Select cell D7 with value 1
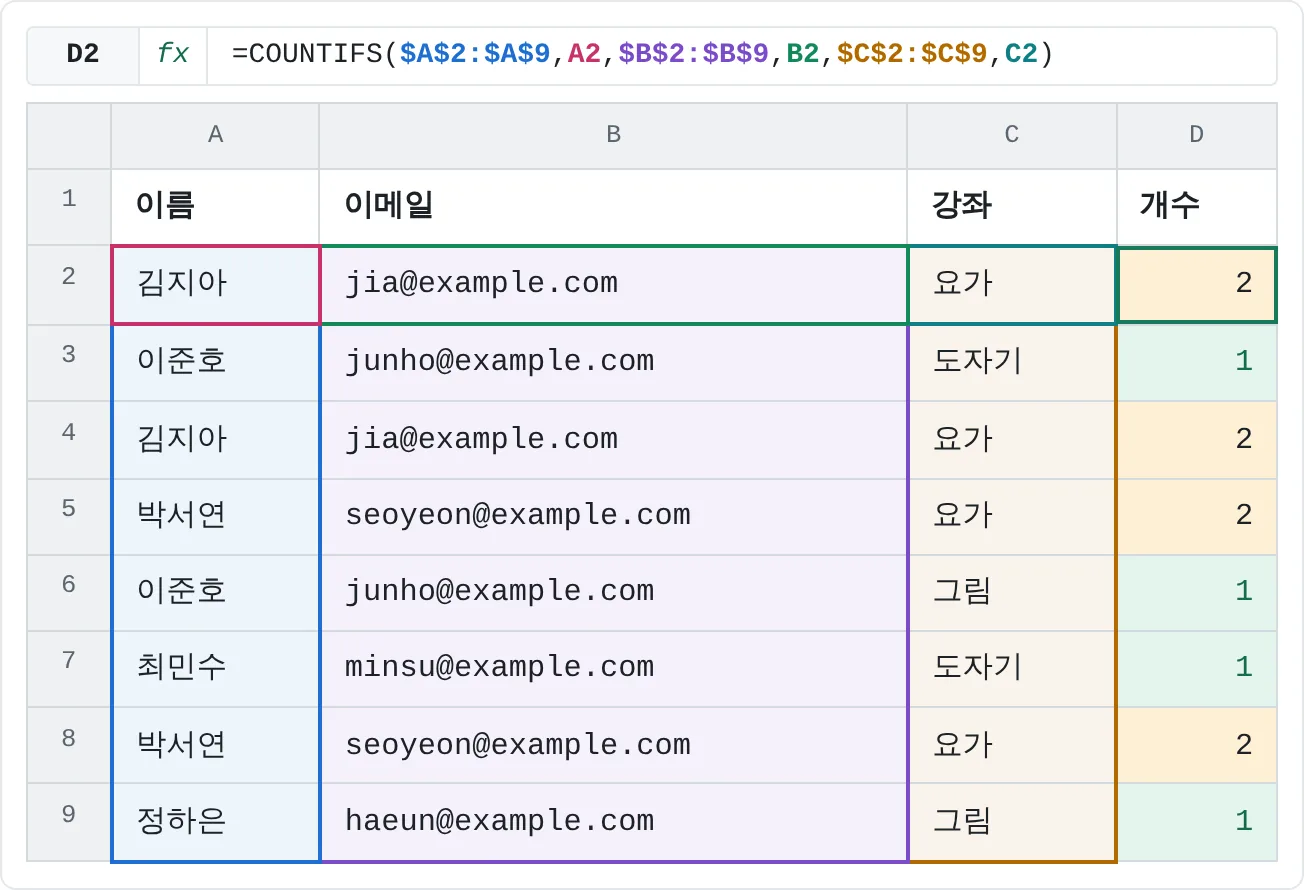 click(1197, 669)
